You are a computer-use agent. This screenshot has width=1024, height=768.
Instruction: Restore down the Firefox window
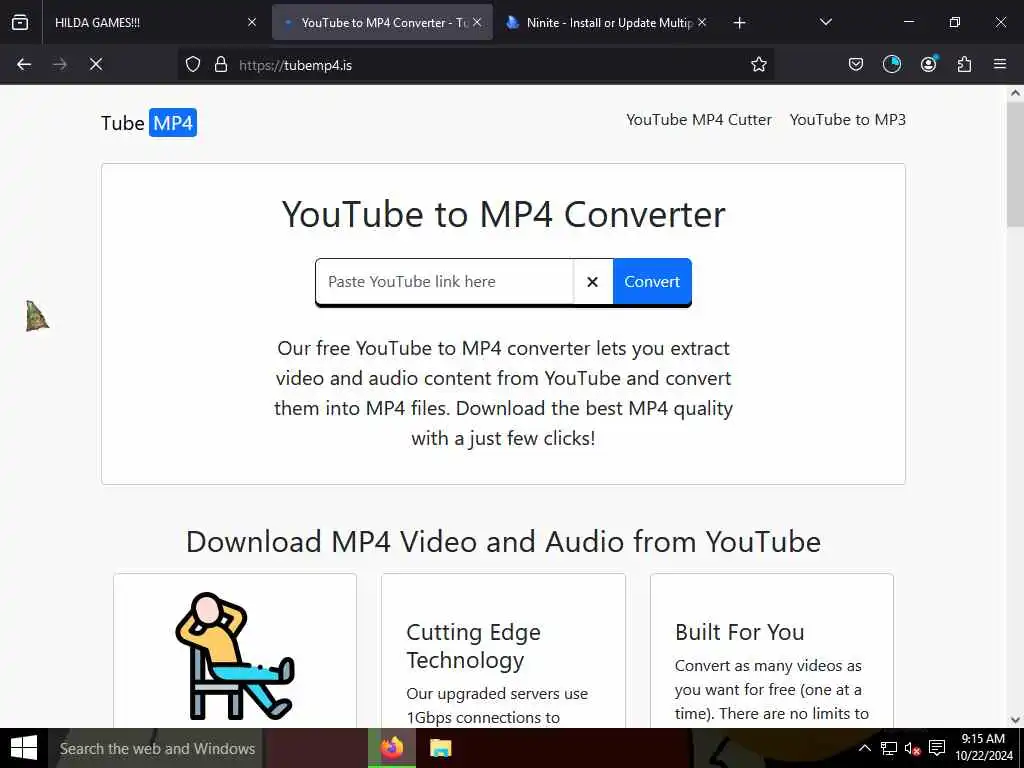(955, 22)
